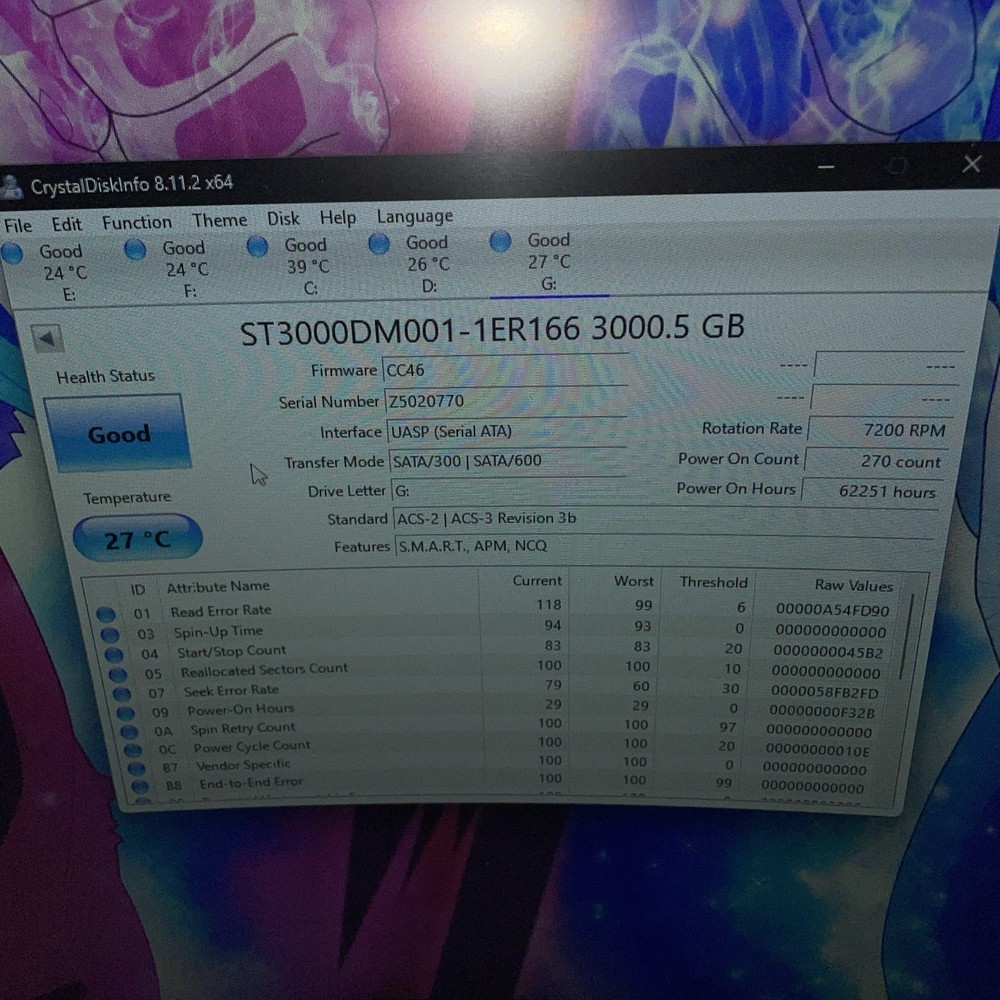Click the Current column header
The image size is (1000, 1000).
(x=537, y=580)
